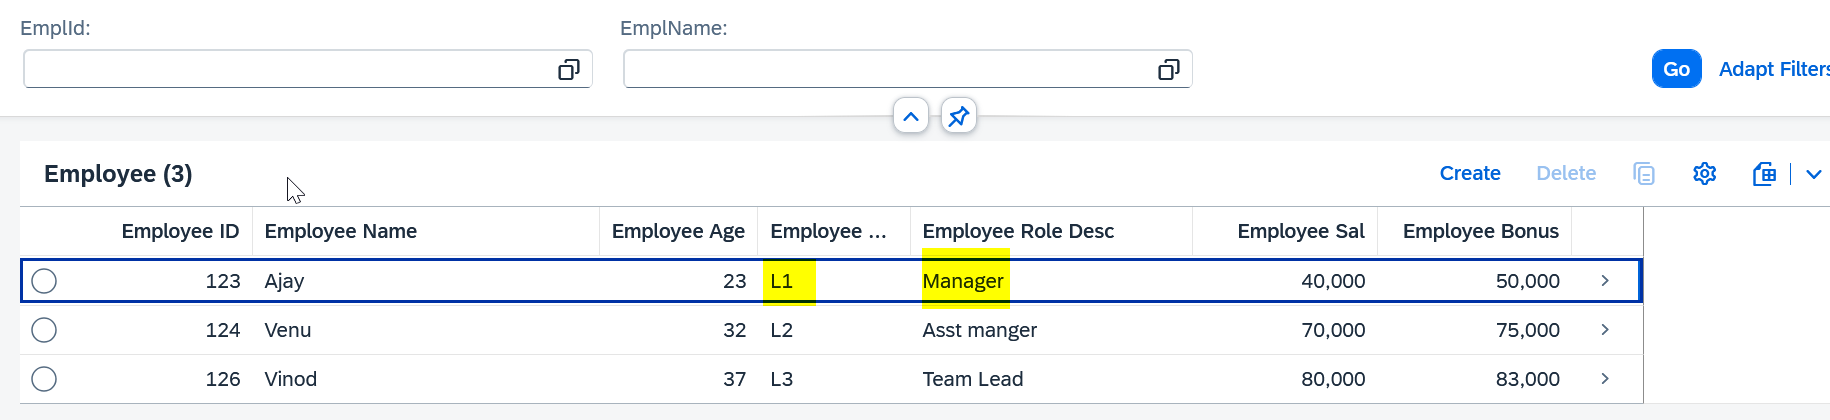Open Venu row navigation chevron
The height and width of the screenshot is (420, 1830).
click(1605, 330)
